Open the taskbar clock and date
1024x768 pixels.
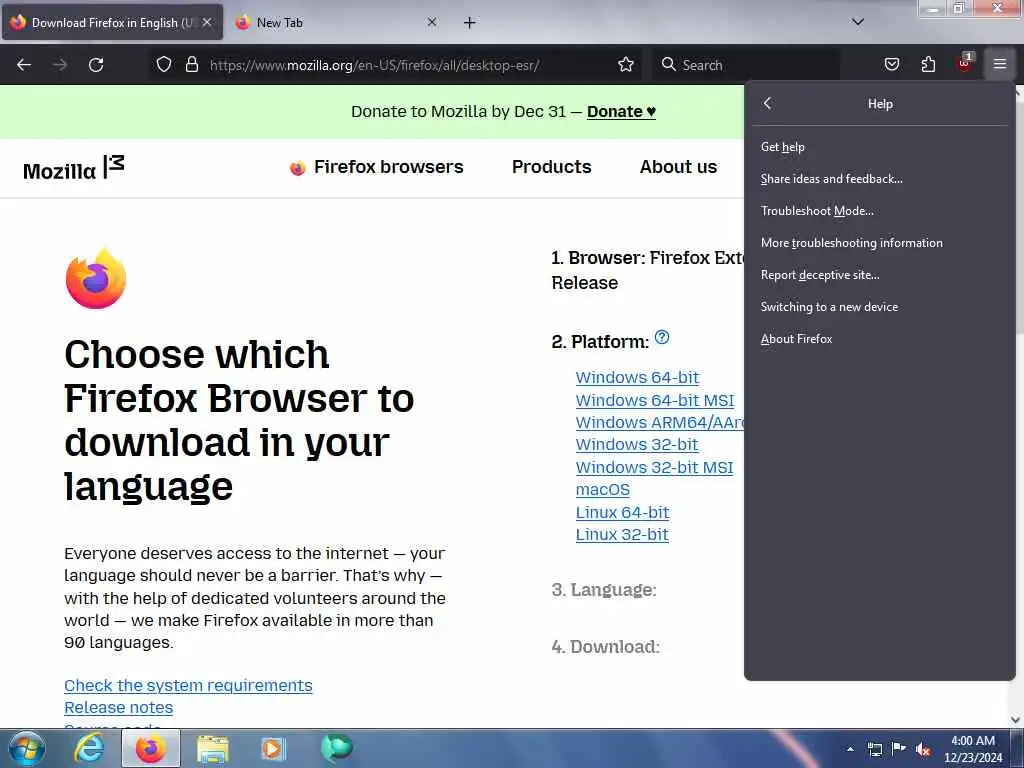pyautogui.click(x=973, y=749)
